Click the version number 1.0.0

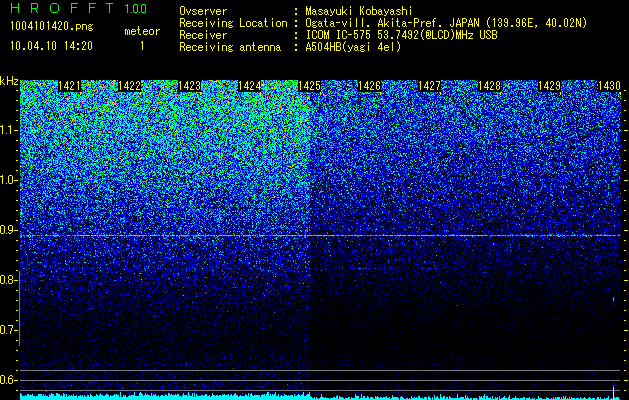coord(135,9)
